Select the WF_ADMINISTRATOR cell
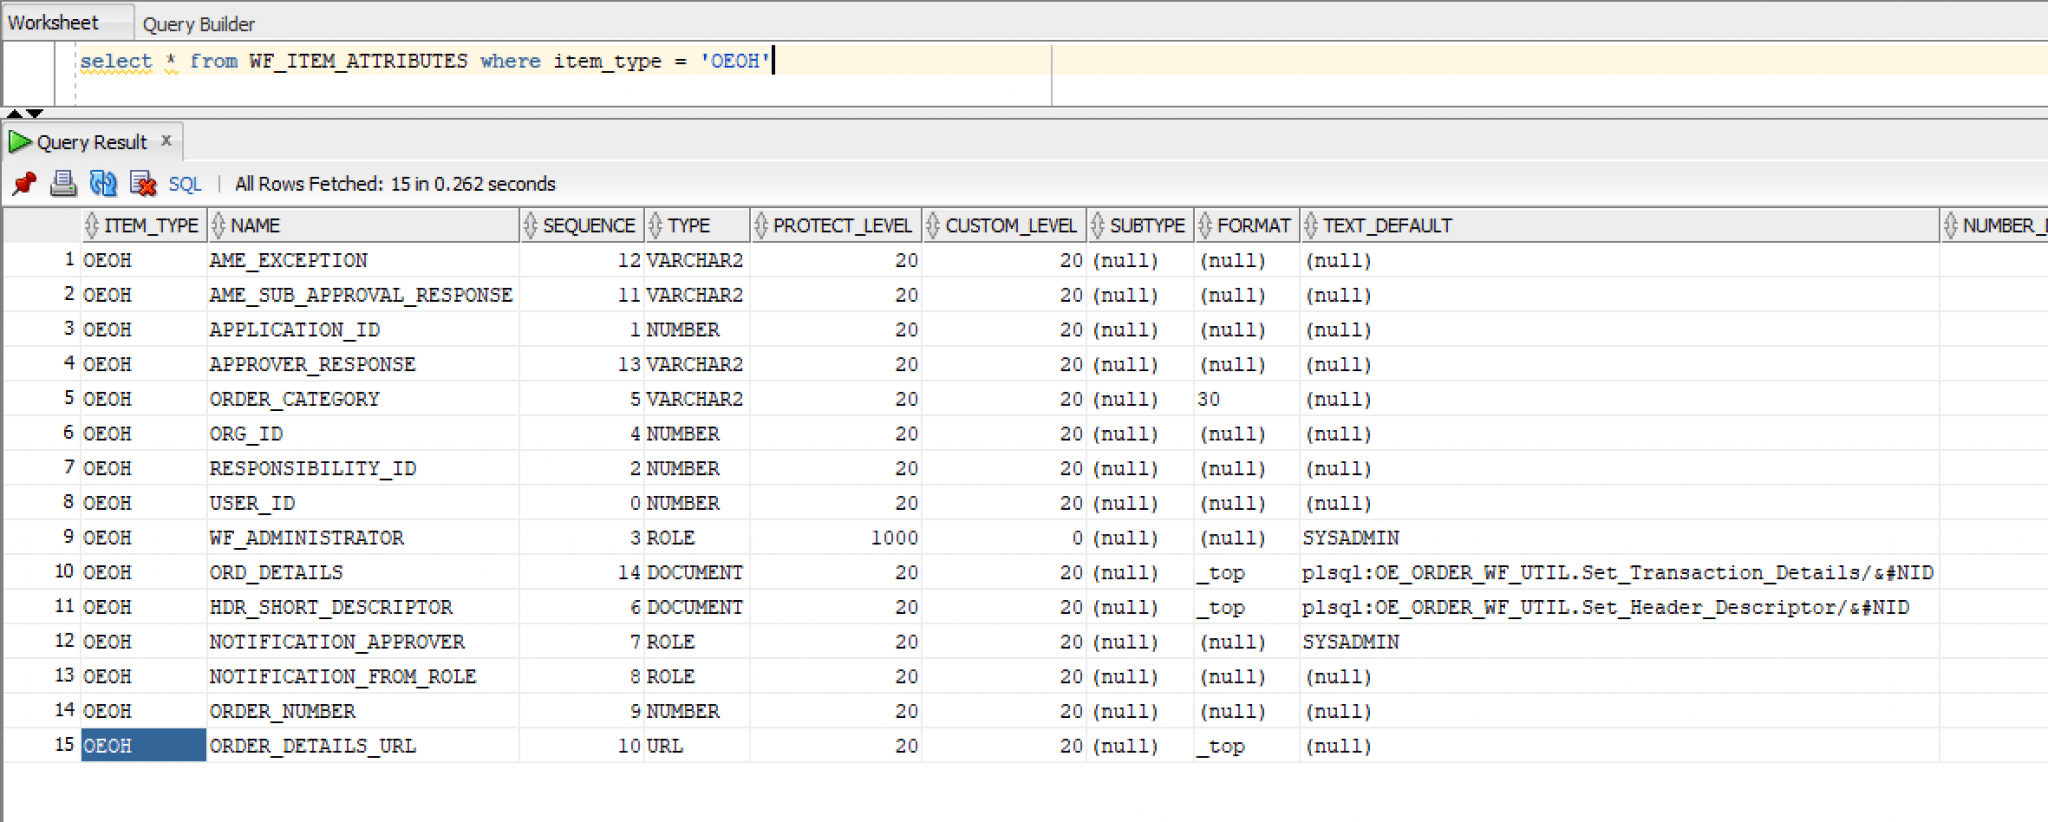The width and height of the screenshot is (2048, 822). pos(363,538)
